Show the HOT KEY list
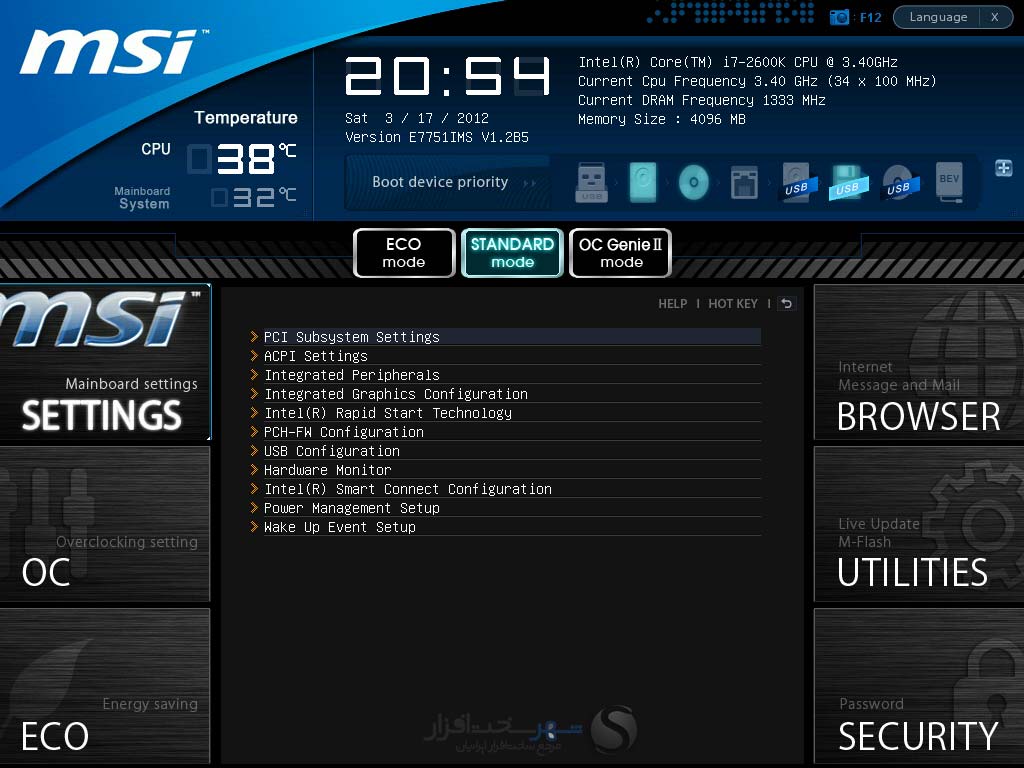Screen dimensions: 1024x768 733,304
